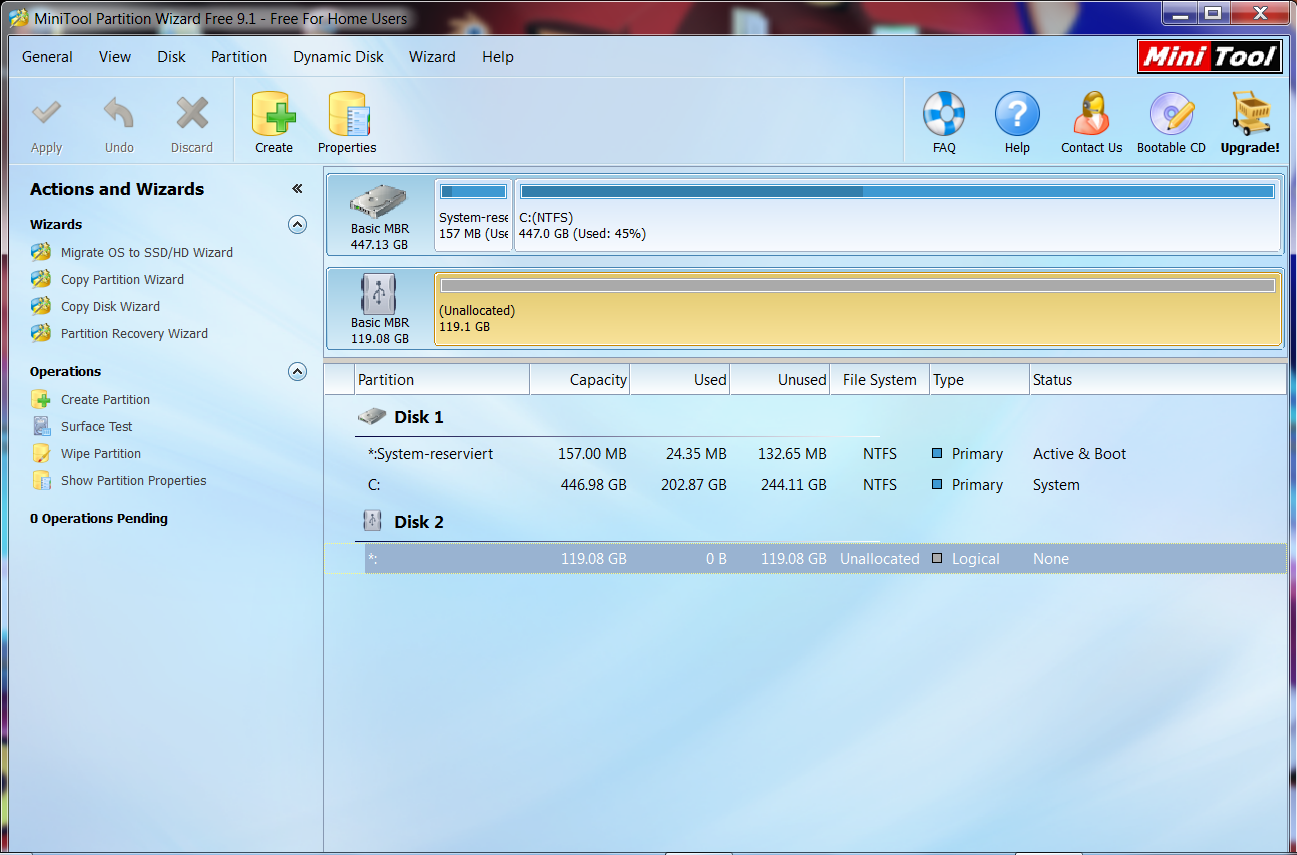Screen dimensions: 1297x855
Task: Select the System-reserved partition block in the disk map
Action: point(473,214)
